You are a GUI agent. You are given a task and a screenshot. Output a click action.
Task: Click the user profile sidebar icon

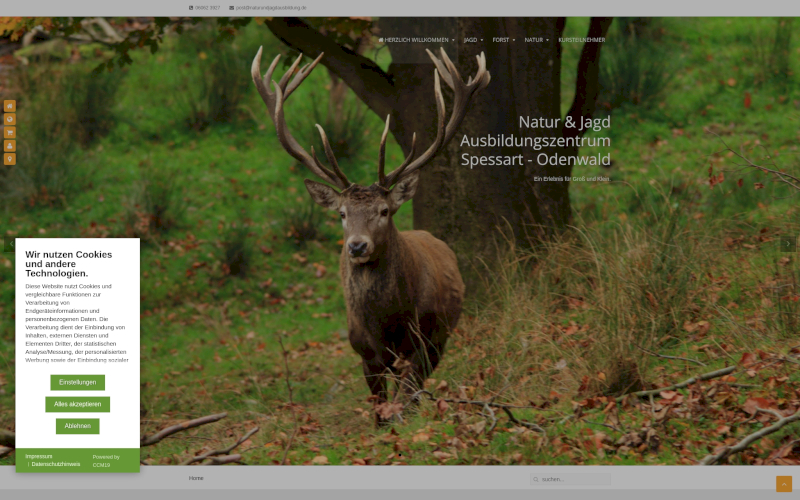pyautogui.click(x=10, y=146)
